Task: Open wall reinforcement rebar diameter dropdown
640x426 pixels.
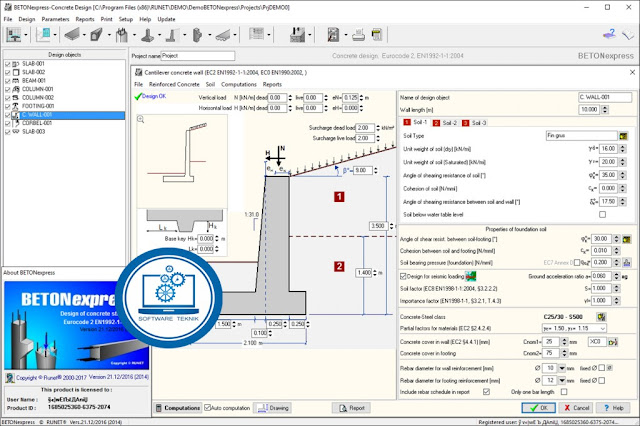Action: point(562,368)
